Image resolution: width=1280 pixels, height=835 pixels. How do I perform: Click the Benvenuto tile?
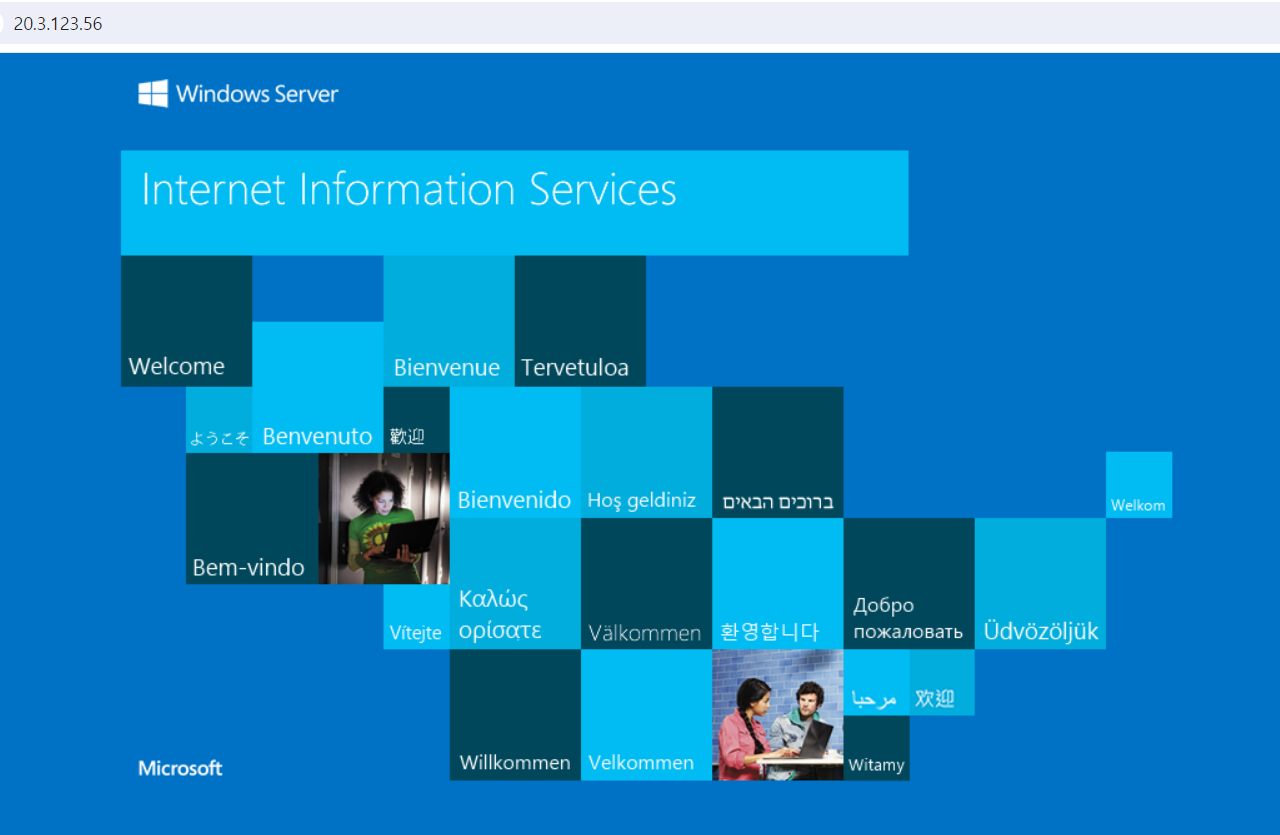click(317, 387)
